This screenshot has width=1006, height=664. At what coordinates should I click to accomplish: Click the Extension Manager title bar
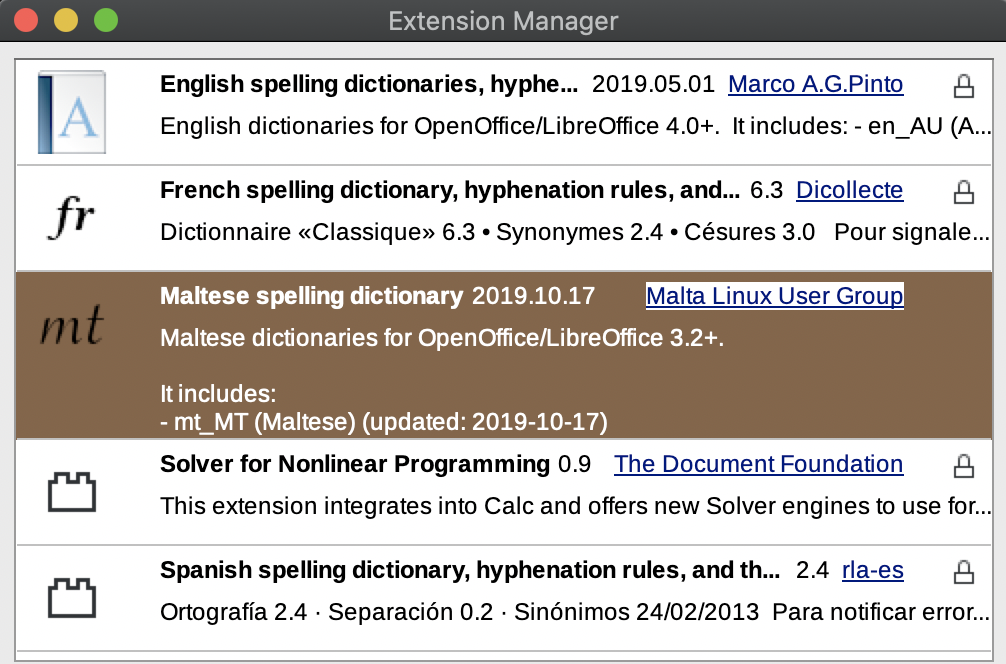click(x=503, y=20)
